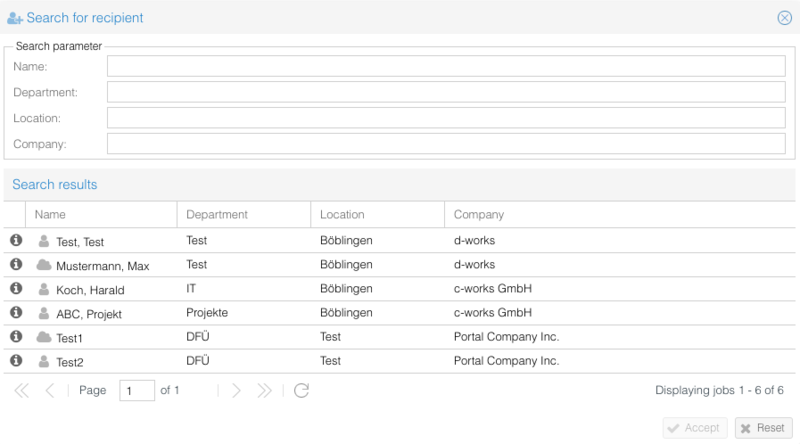The image size is (800, 444).
Task: Click the page number box
Action: (x=137, y=391)
